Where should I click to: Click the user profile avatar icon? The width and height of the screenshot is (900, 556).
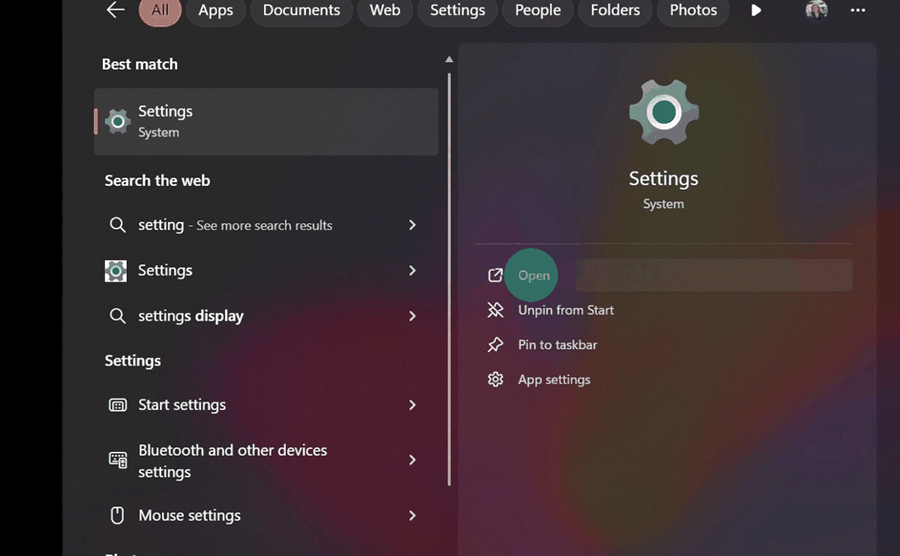pyautogui.click(x=816, y=10)
